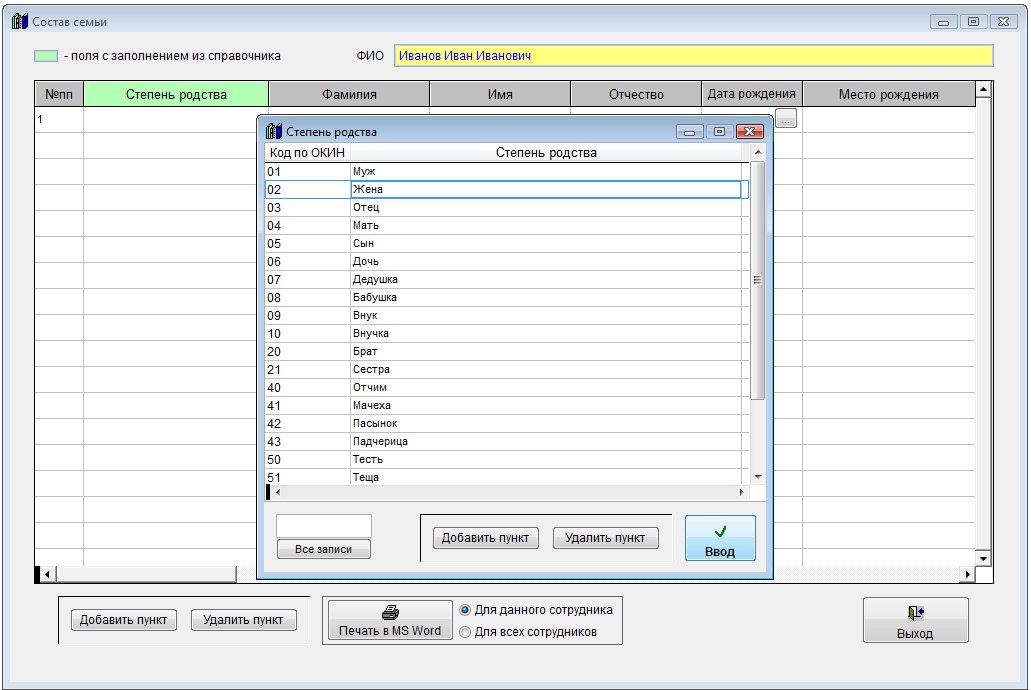Select the Жена row in the list

(x=506, y=189)
